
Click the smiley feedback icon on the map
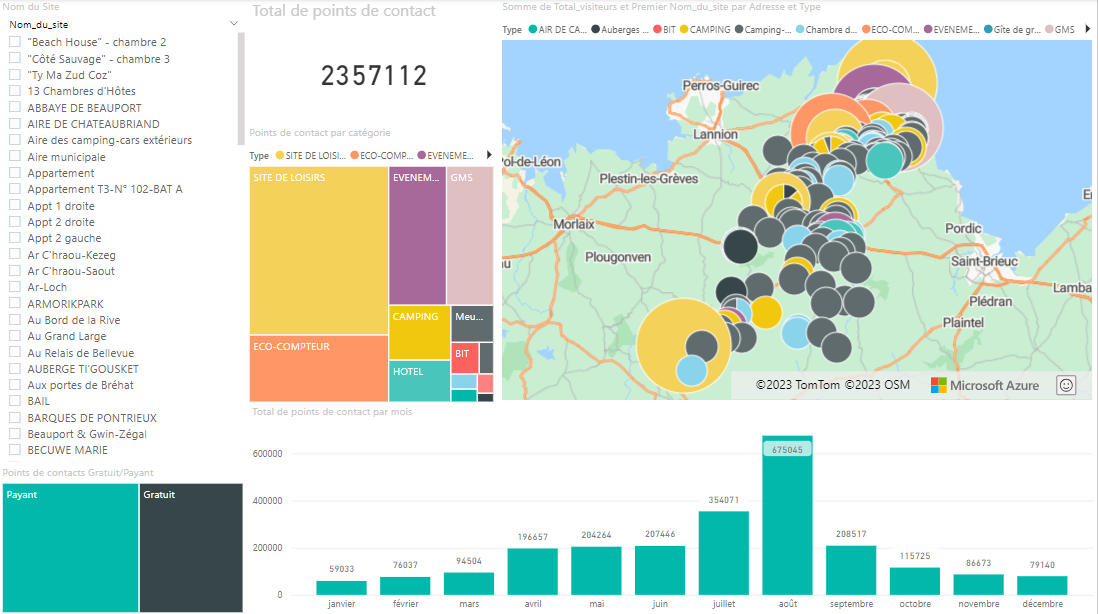[x=1066, y=385]
